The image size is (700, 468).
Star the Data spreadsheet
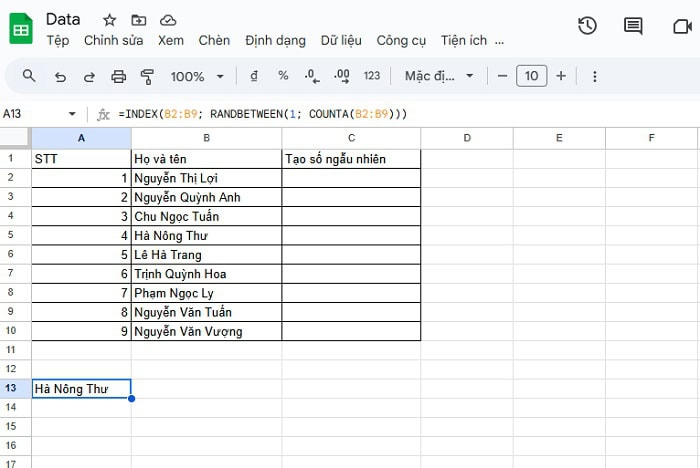(x=109, y=20)
